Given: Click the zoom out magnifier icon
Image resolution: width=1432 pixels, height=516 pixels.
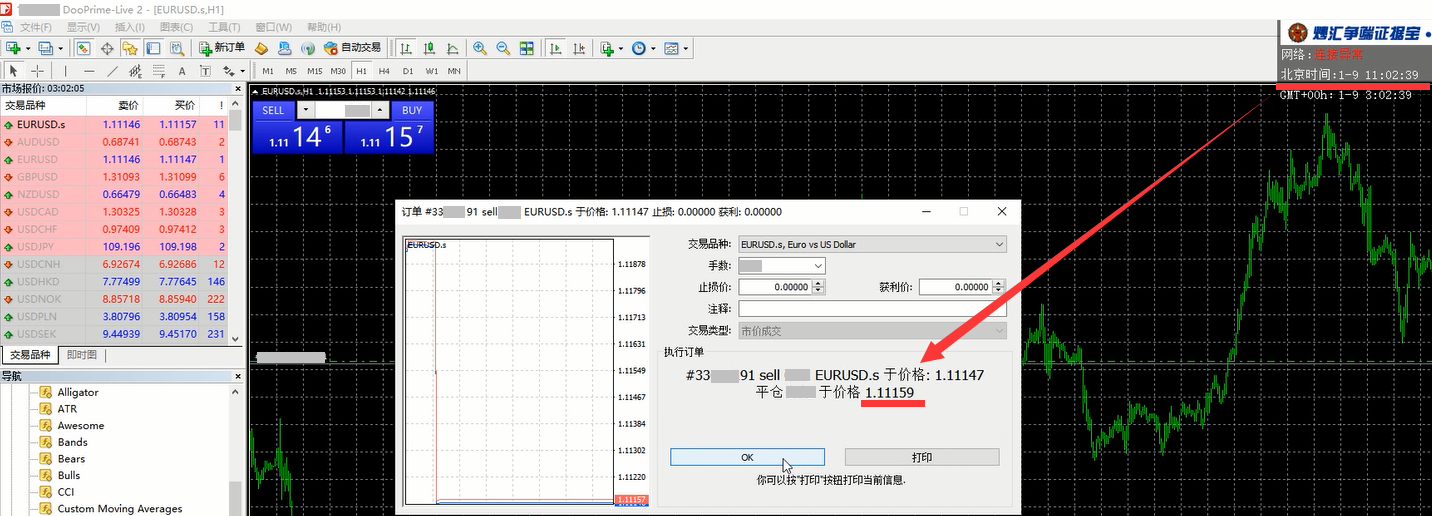Looking at the screenshot, I should tap(503, 48).
